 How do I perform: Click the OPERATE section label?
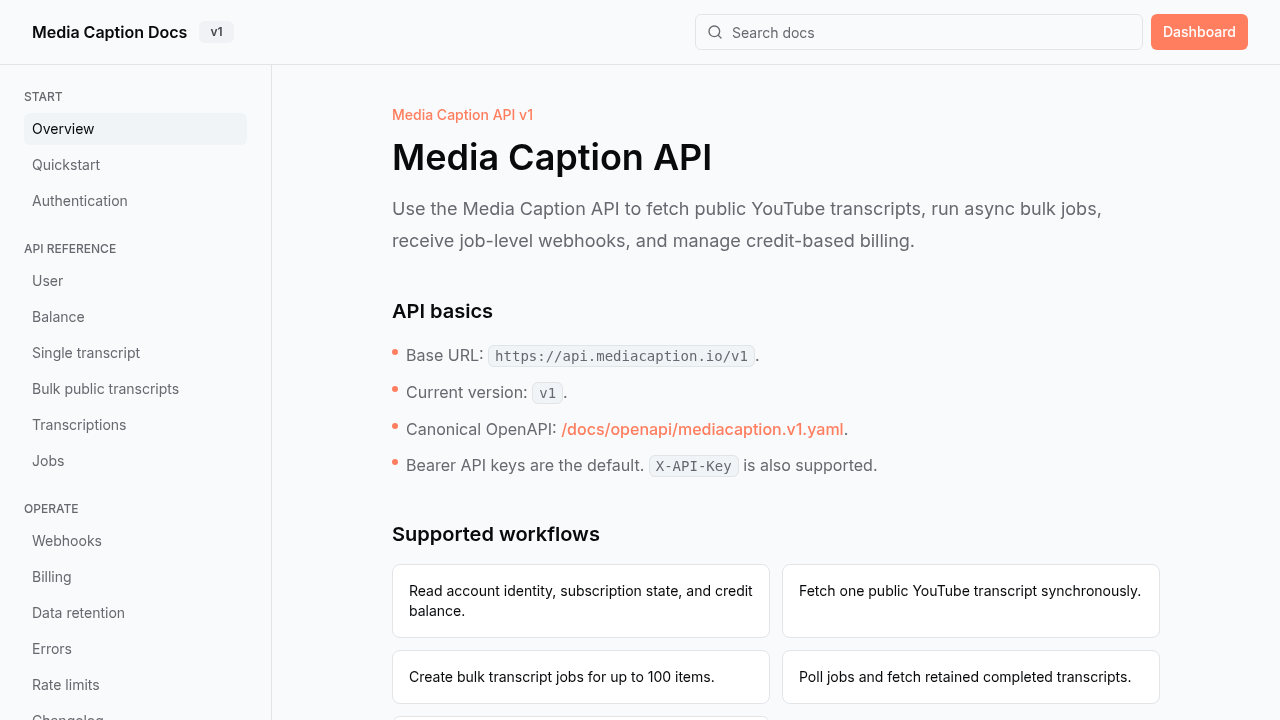[51, 509]
